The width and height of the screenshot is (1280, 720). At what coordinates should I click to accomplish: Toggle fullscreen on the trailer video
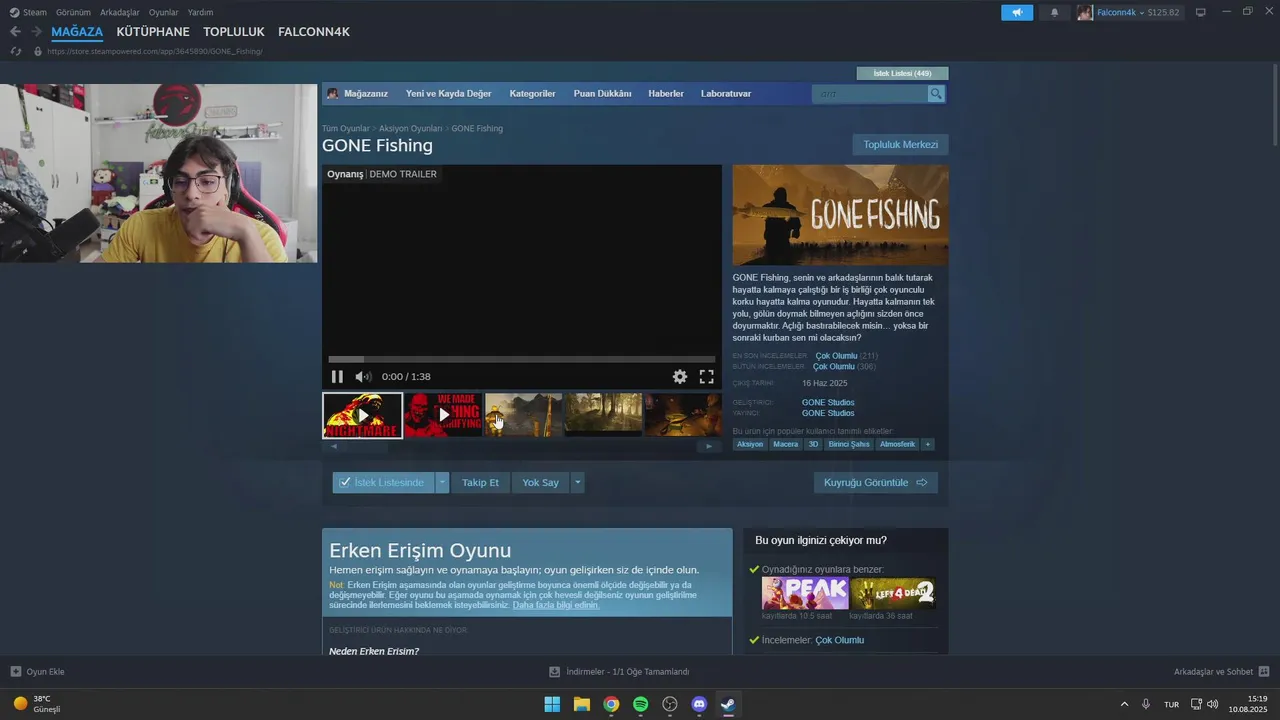(706, 377)
